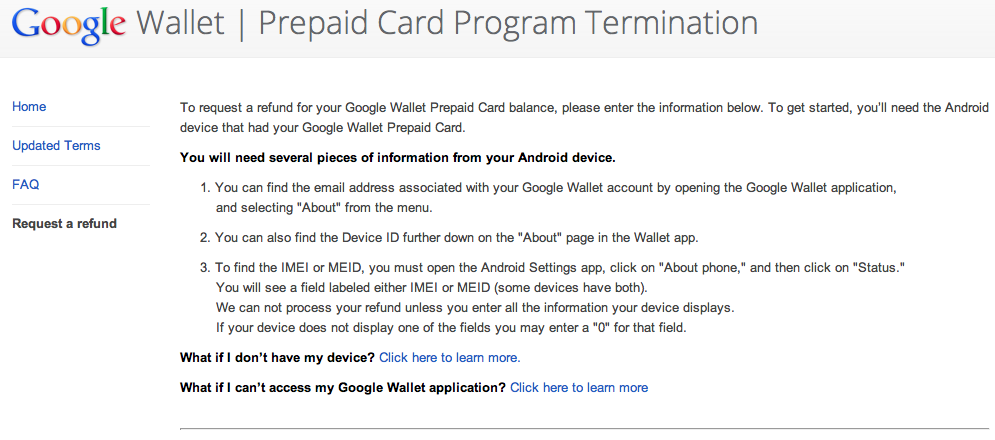Viewport: 995px width, 440px height.
Task: Go to the Updated Terms page
Action: (x=56, y=146)
